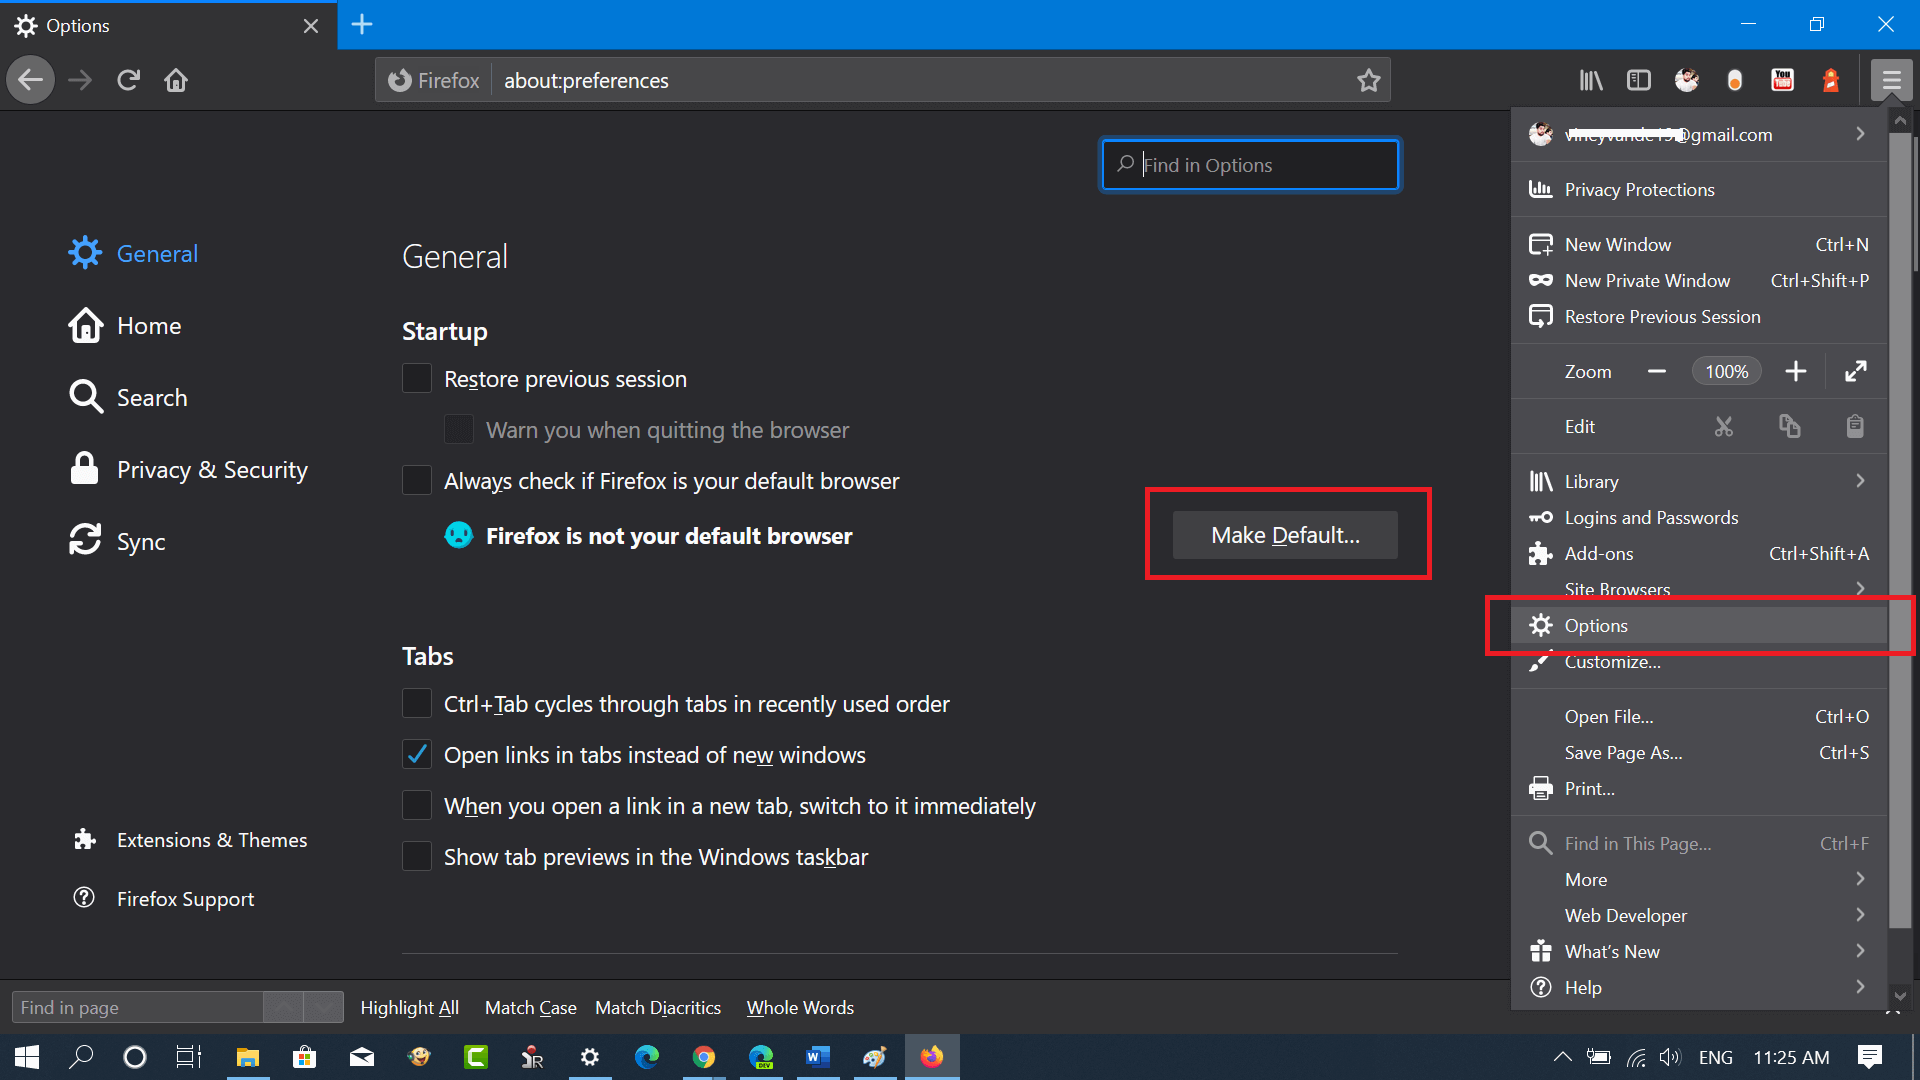Image resolution: width=1920 pixels, height=1080 pixels.
Task: Open Chrome from the taskbar
Action: 704,1057
